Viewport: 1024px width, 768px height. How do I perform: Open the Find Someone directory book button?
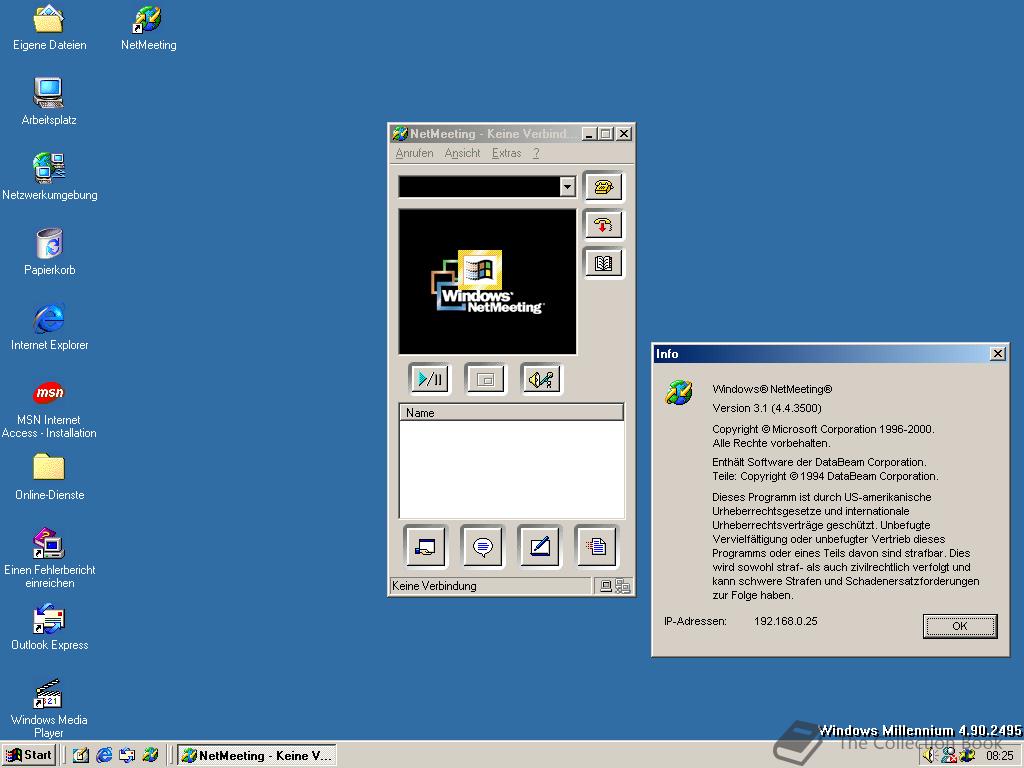[603, 263]
